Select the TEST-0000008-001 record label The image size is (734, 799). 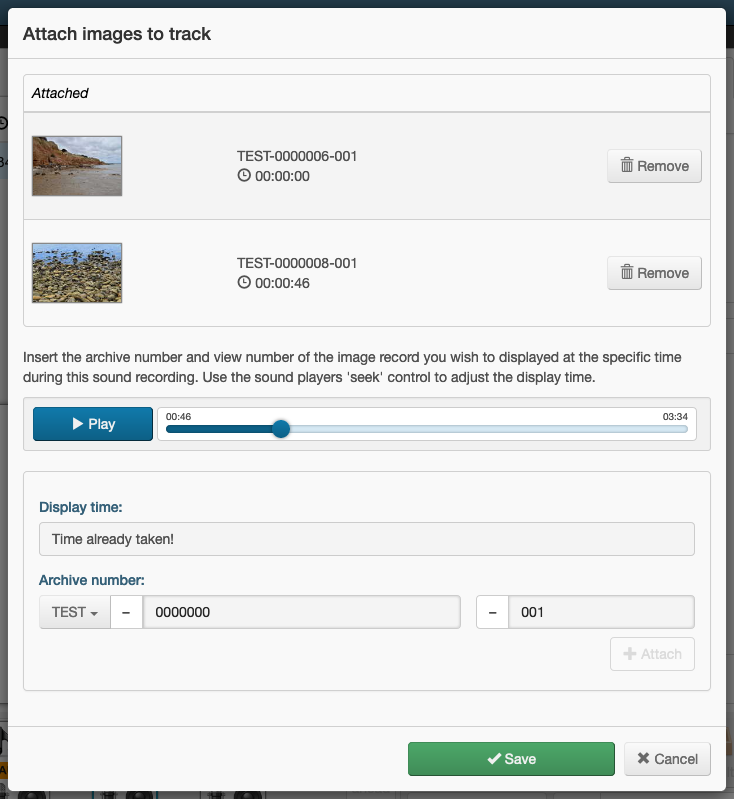click(x=297, y=263)
